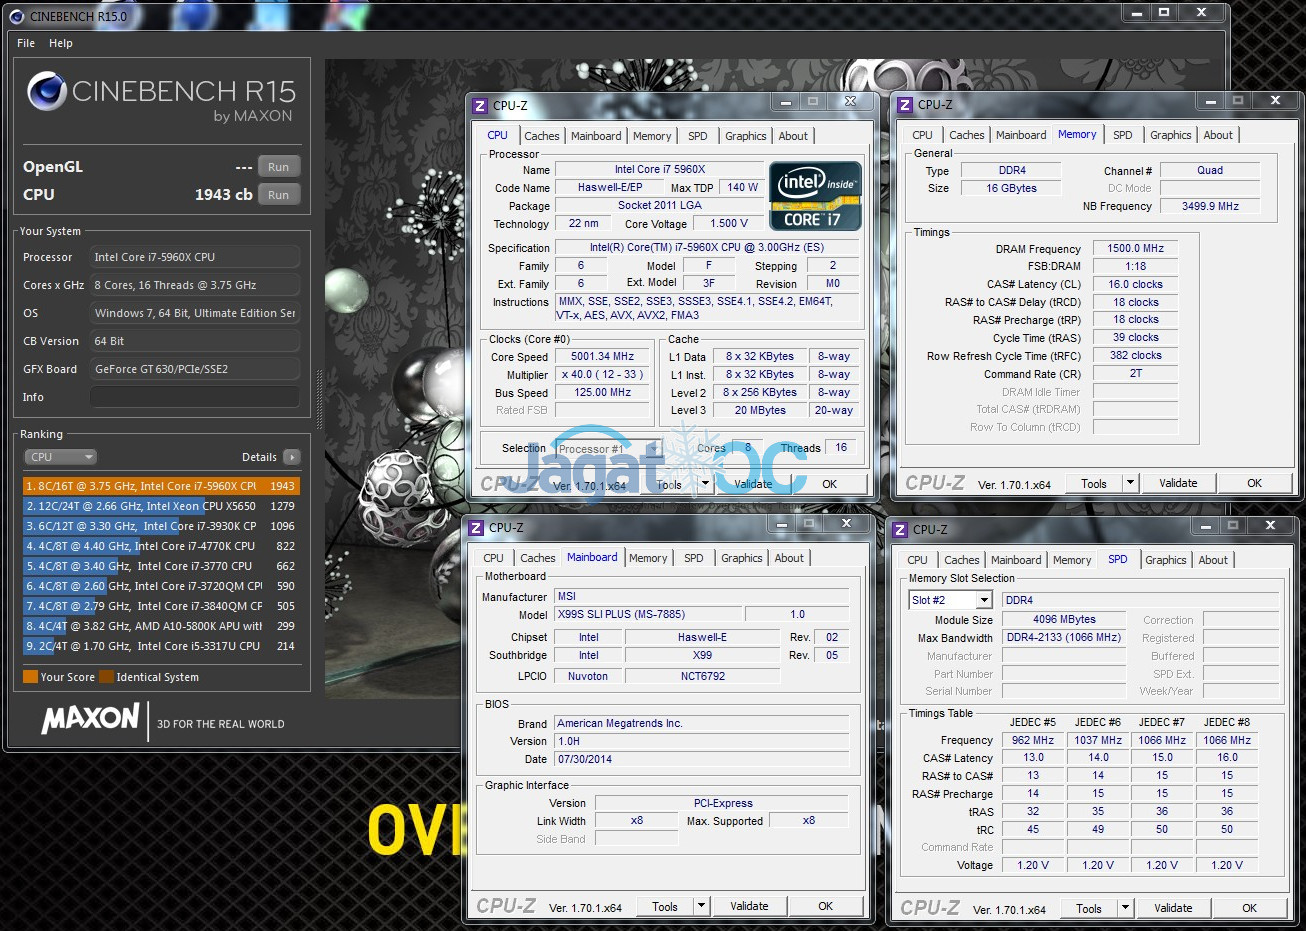Image resolution: width=1306 pixels, height=931 pixels.
Task: Click the Cinebench logo icon in the title bar
Action: [17, 16]
